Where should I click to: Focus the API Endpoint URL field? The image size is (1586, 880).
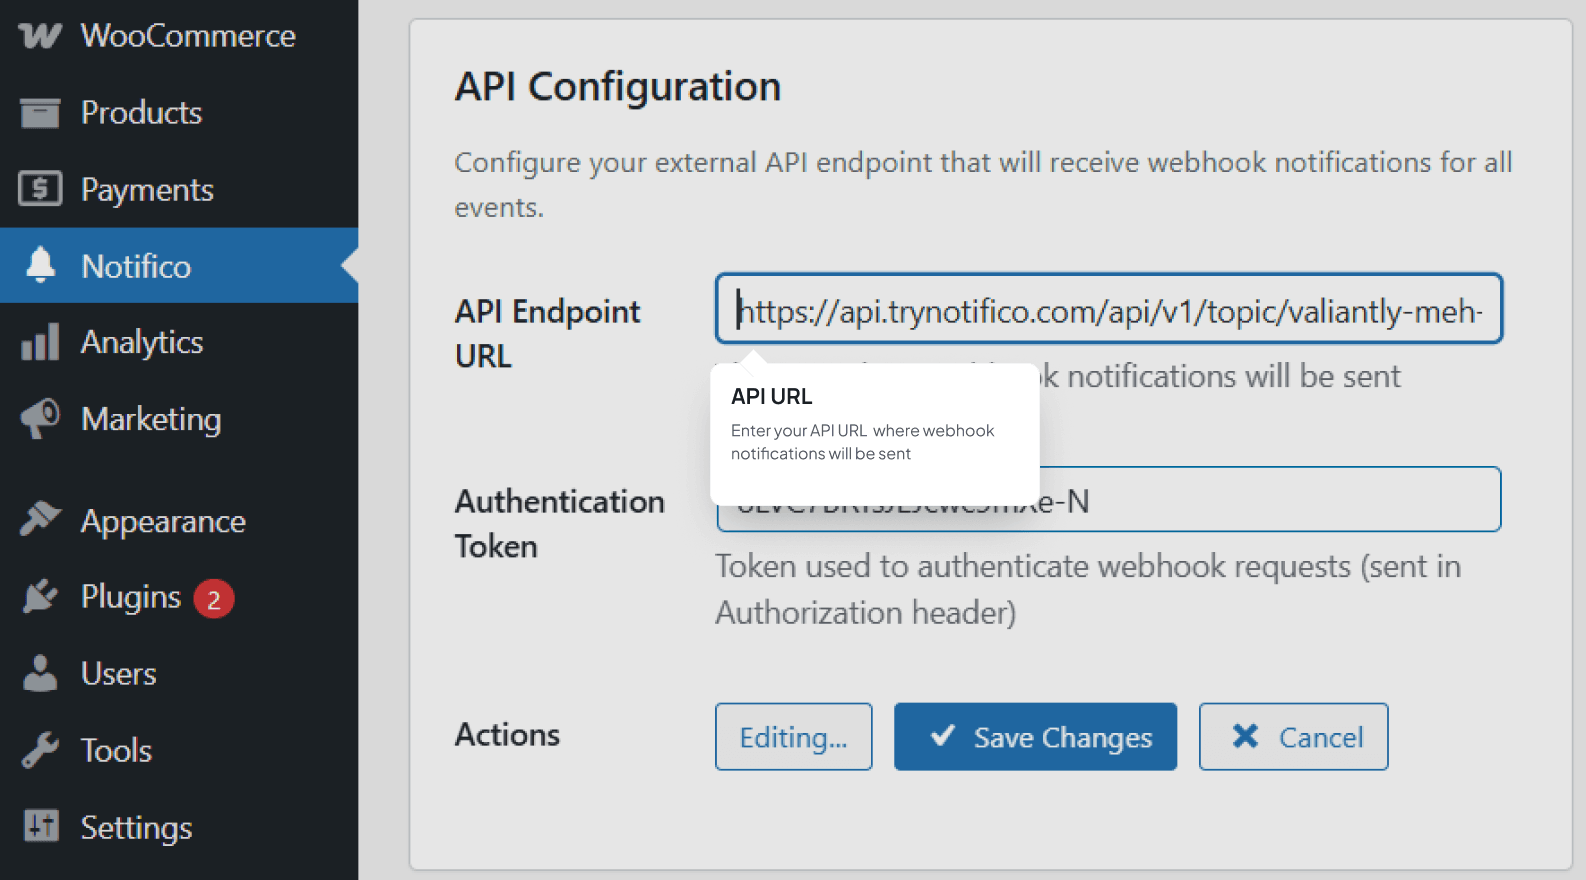(1109, 308)
